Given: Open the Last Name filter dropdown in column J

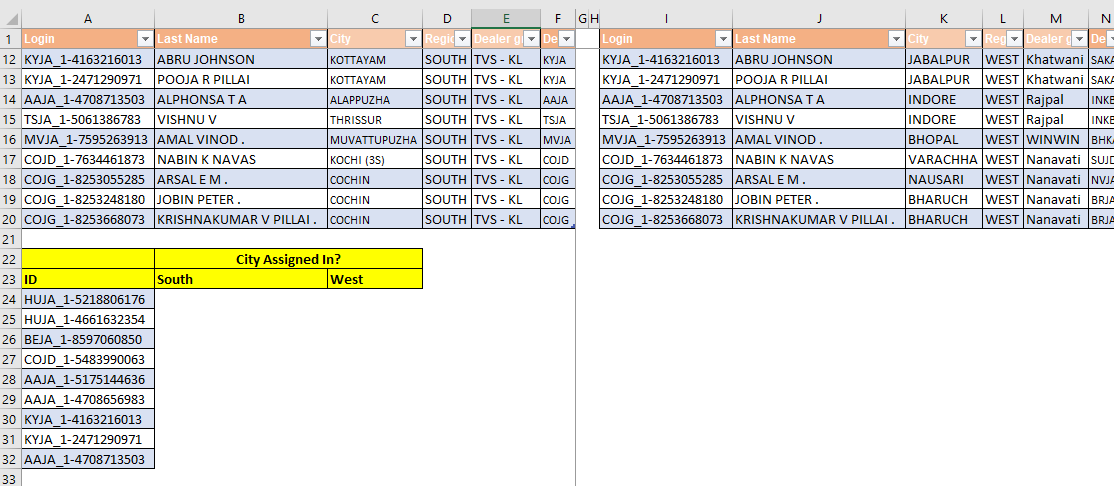Looking at the screenshot, I should click(x=896, y=39).
